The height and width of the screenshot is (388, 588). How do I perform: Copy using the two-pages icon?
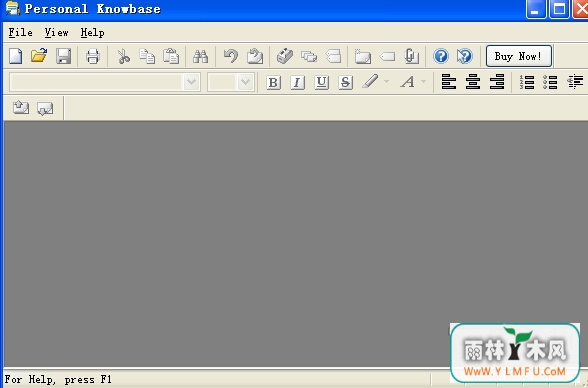click(147, 56)
